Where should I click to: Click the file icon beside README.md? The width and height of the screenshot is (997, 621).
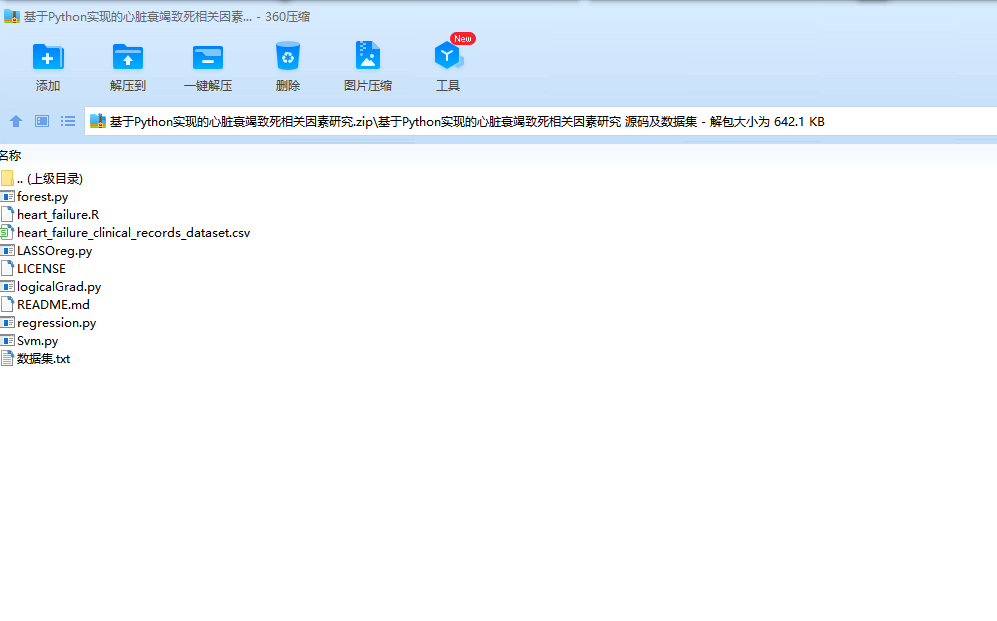point(7,304)
